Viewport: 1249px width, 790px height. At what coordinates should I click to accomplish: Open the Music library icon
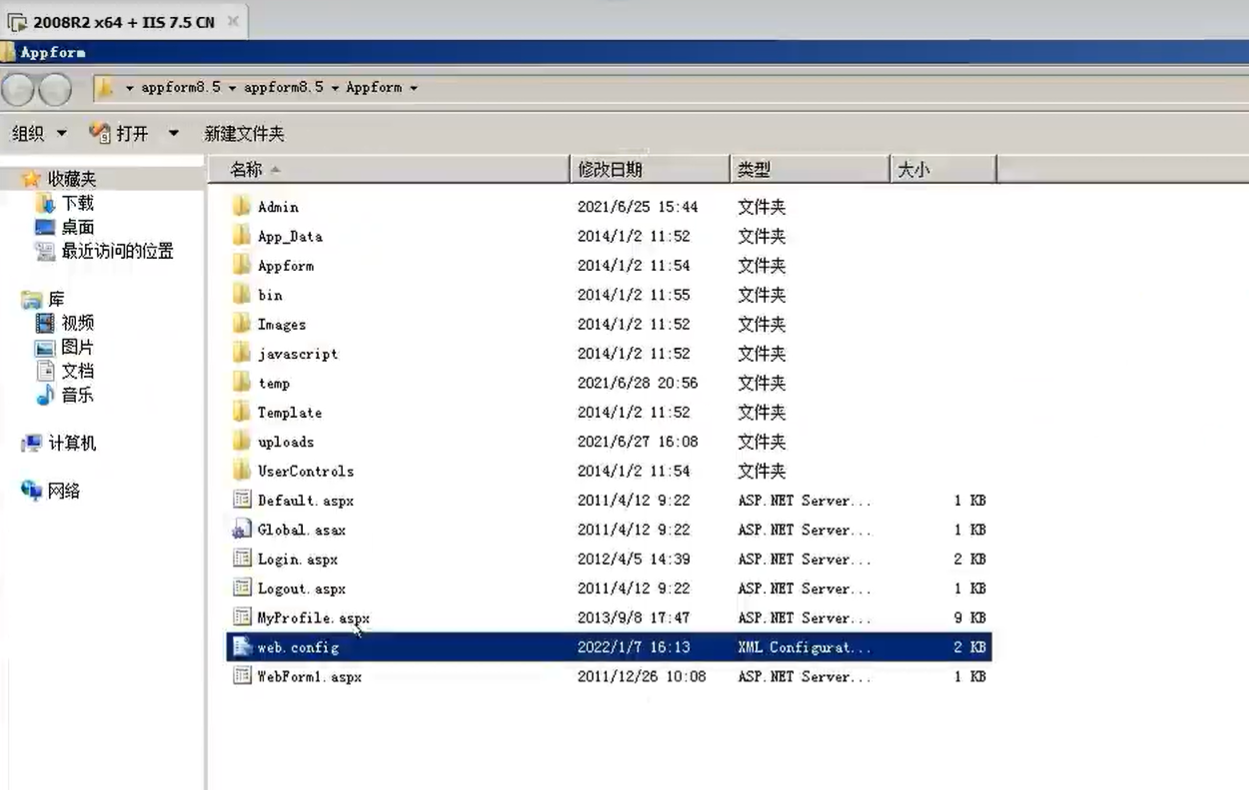tap(45, 396)
